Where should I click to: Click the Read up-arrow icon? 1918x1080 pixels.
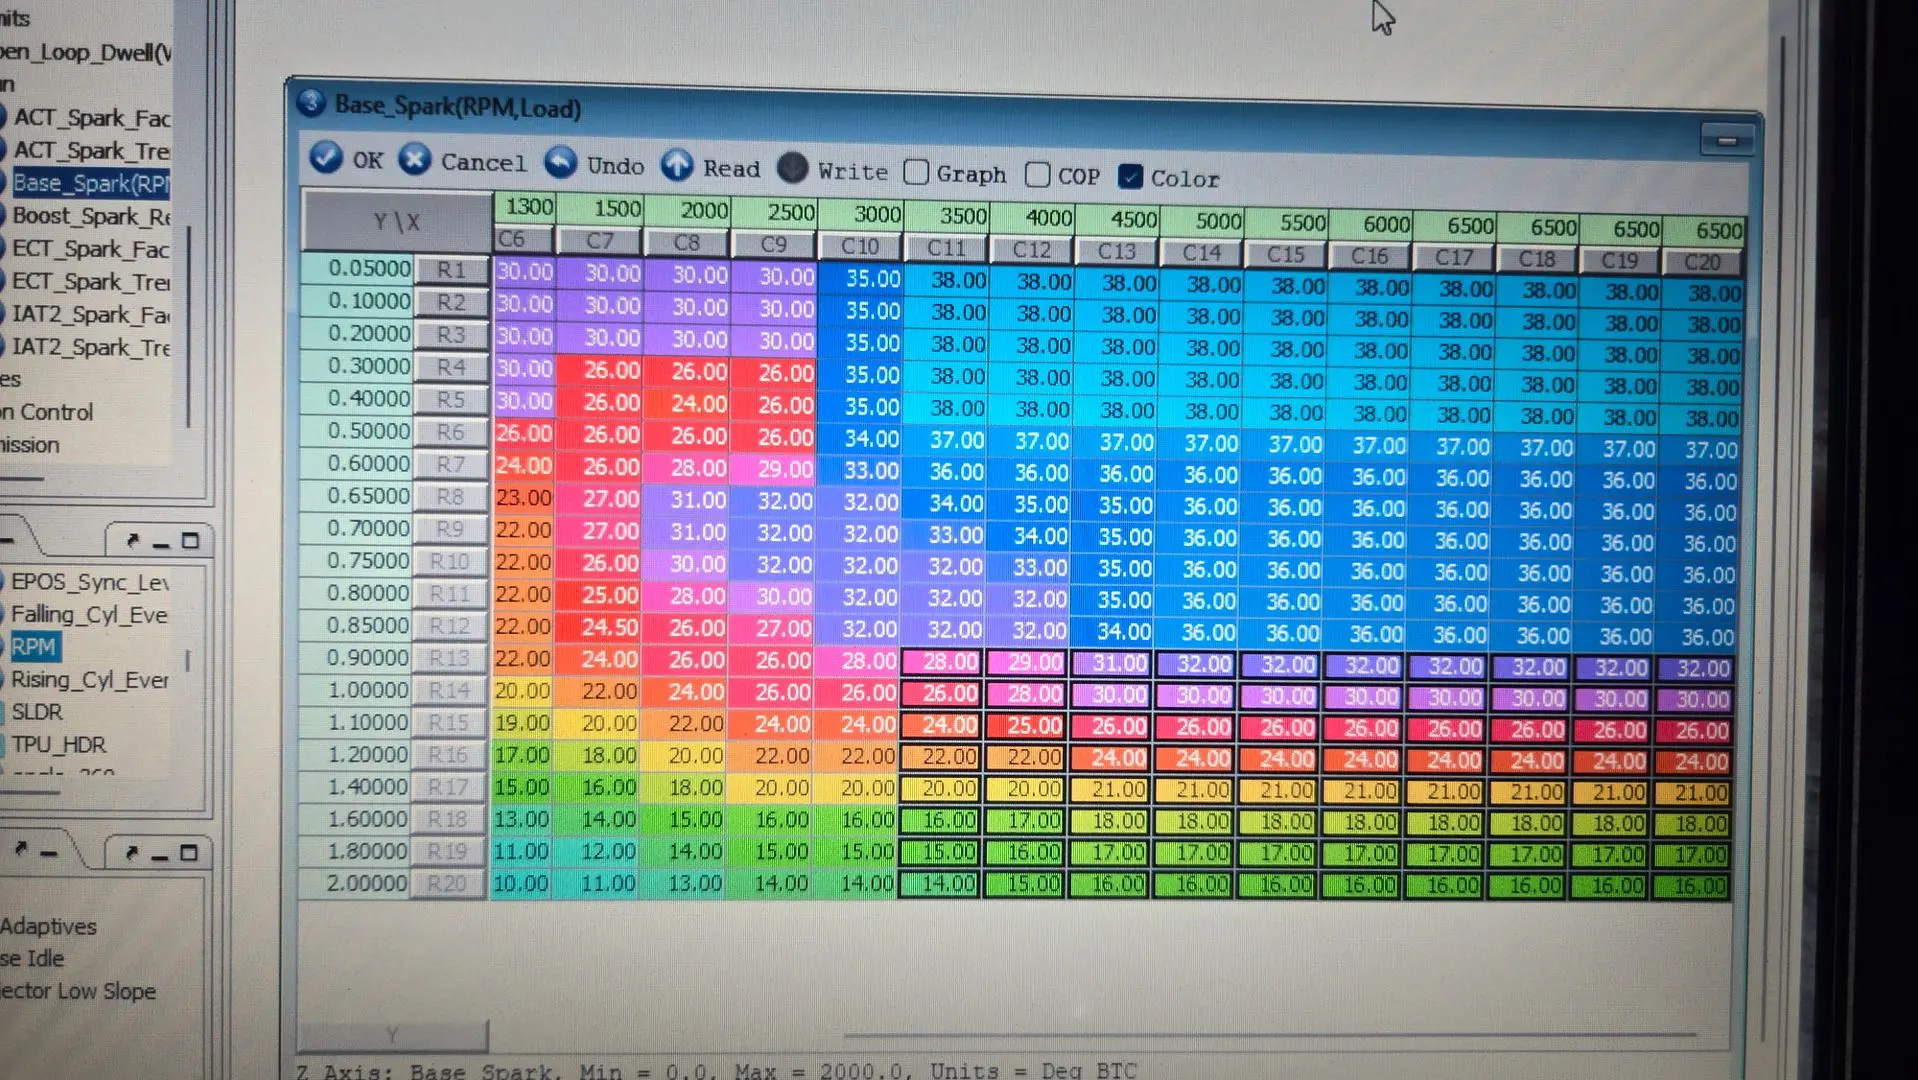click(677, 165)
